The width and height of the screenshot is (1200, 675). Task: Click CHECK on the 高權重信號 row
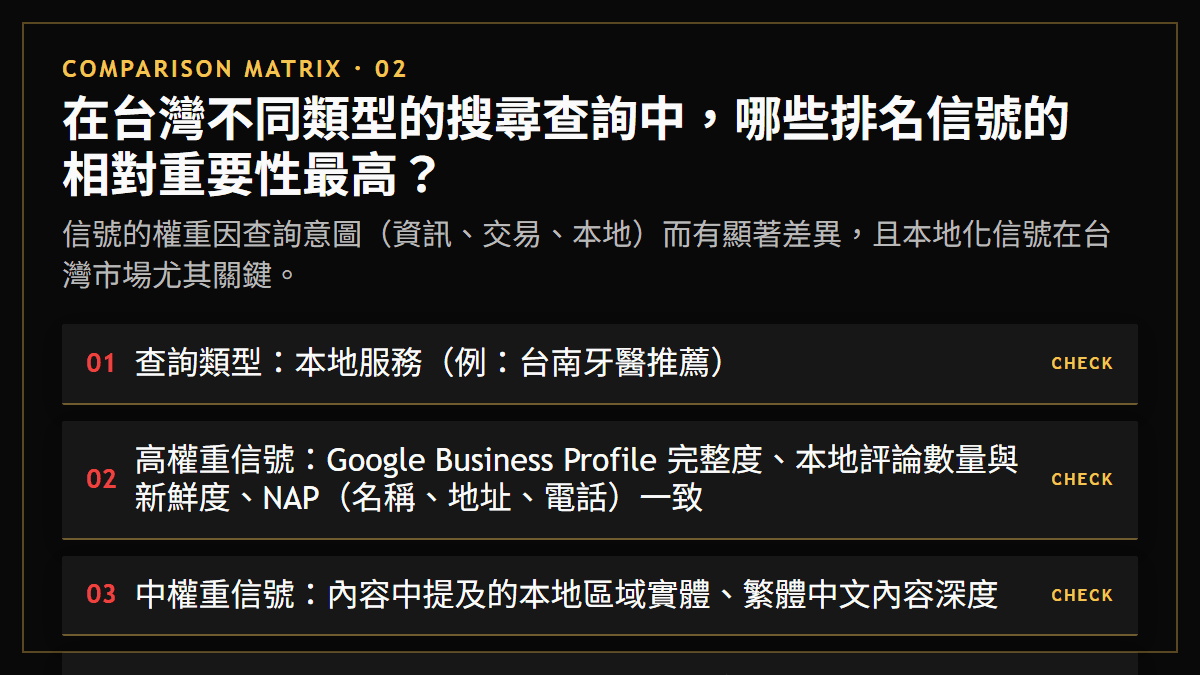[x=1082, y=480]
